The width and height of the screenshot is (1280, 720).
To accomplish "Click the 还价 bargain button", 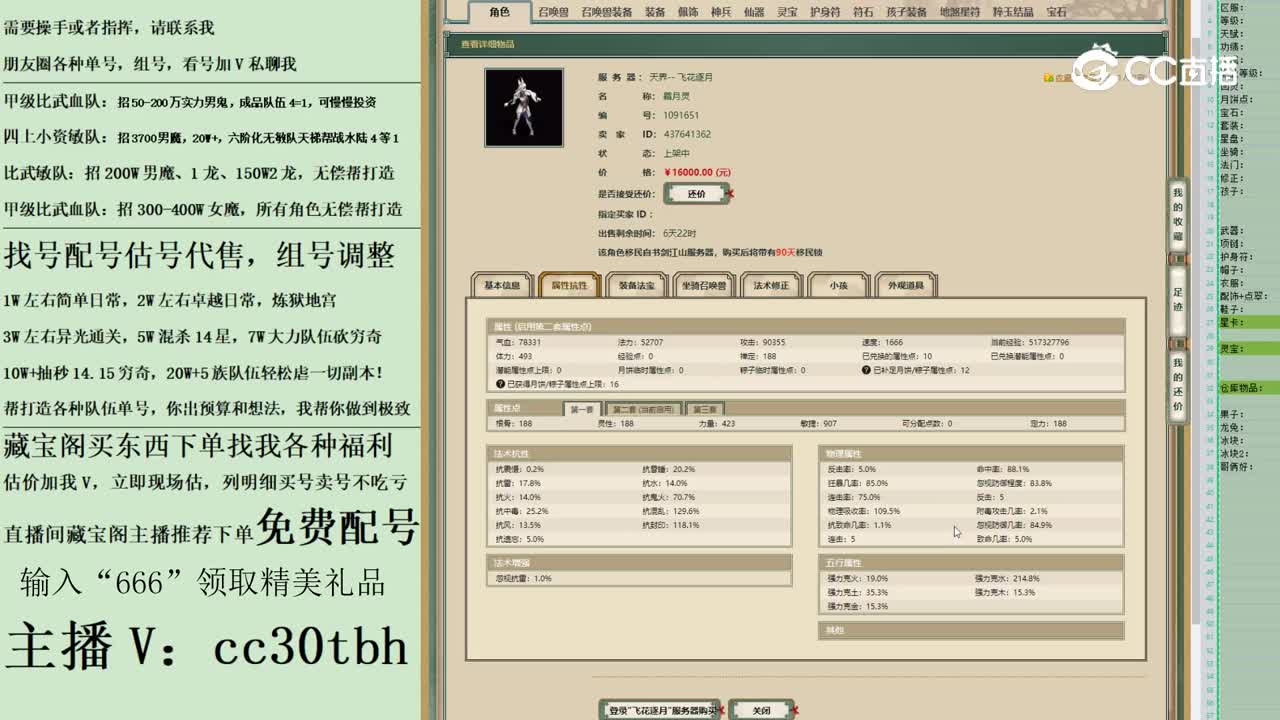I will (696, 194).
